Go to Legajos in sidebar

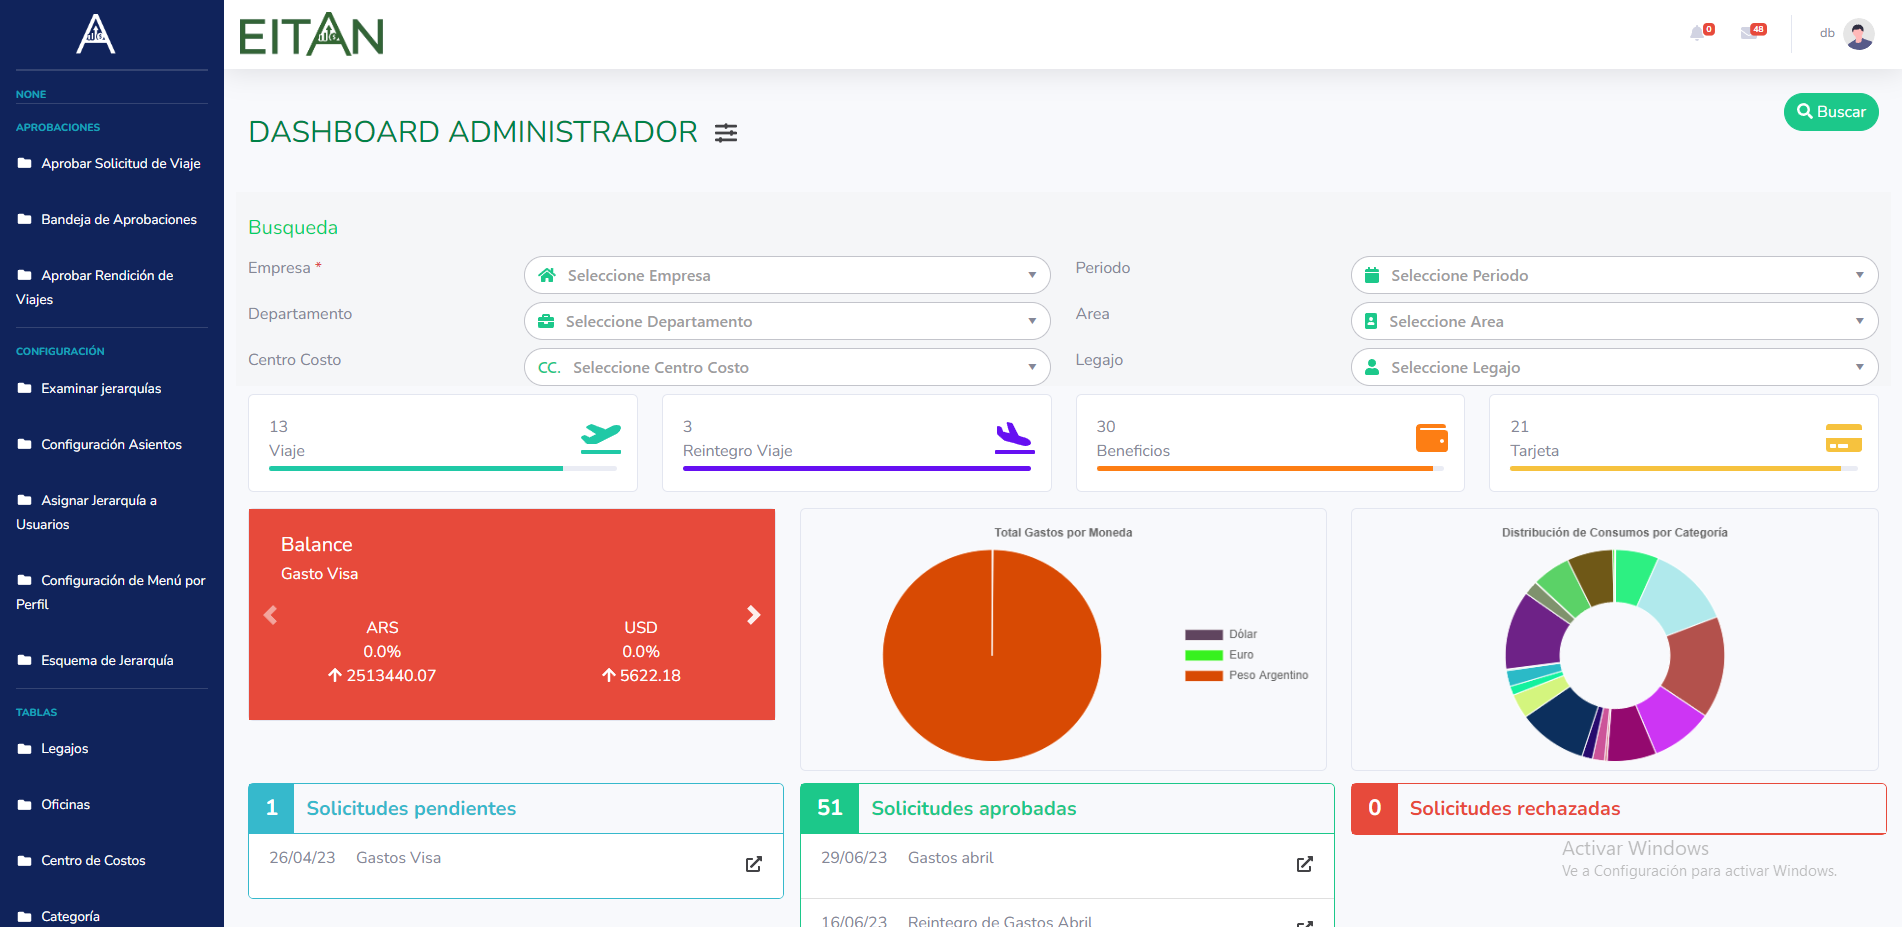point(64,749)
